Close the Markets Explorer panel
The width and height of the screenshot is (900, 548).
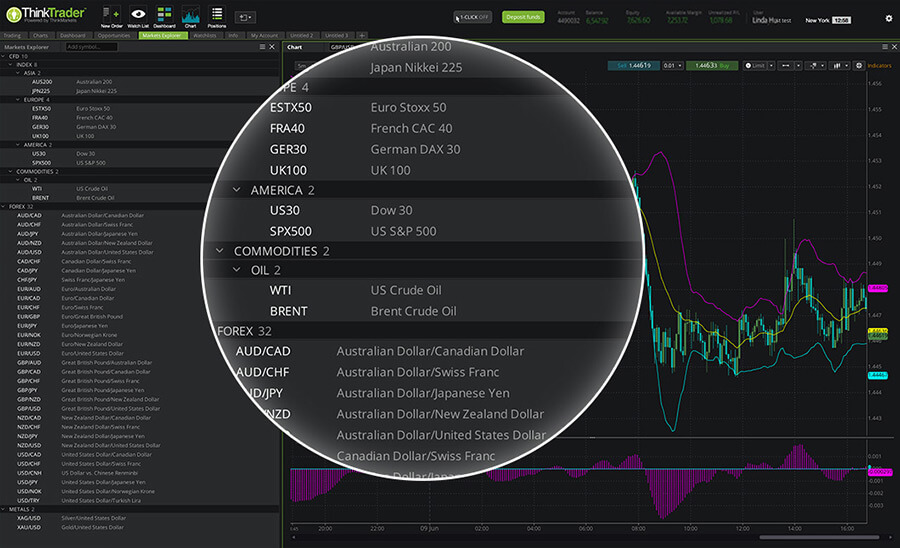click(273, 47)
